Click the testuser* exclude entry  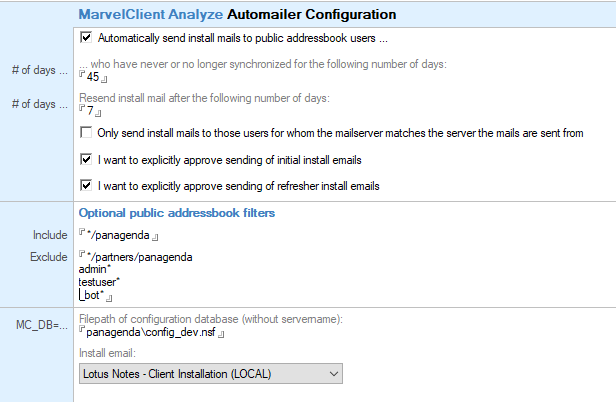coord(99,282)
